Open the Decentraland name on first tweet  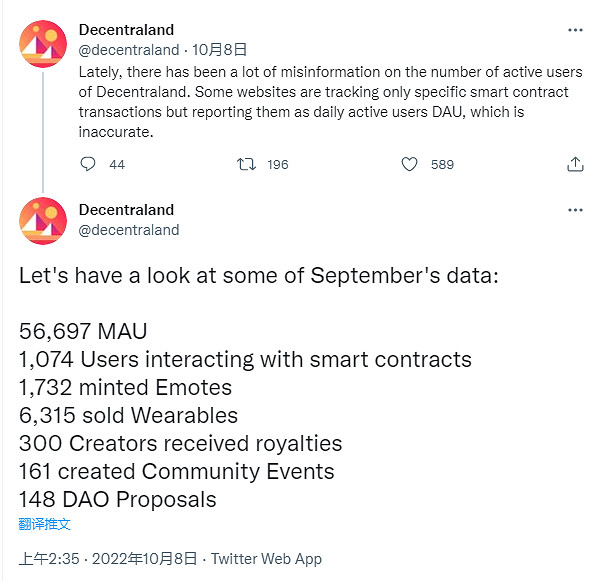pyautogui.click(x=126, y=30)
